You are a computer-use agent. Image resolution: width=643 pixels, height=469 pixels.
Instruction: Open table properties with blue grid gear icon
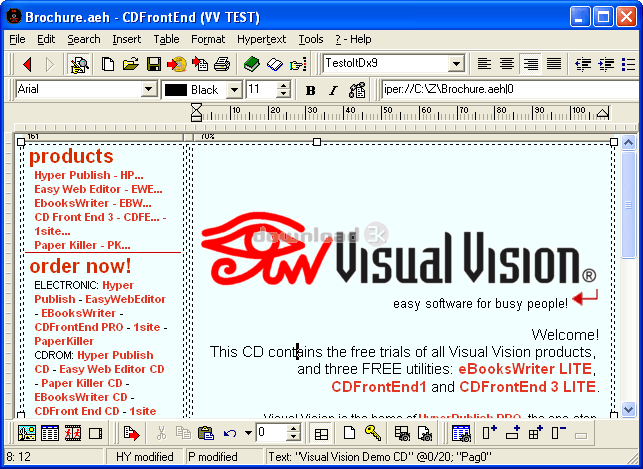tap(461, 433)
